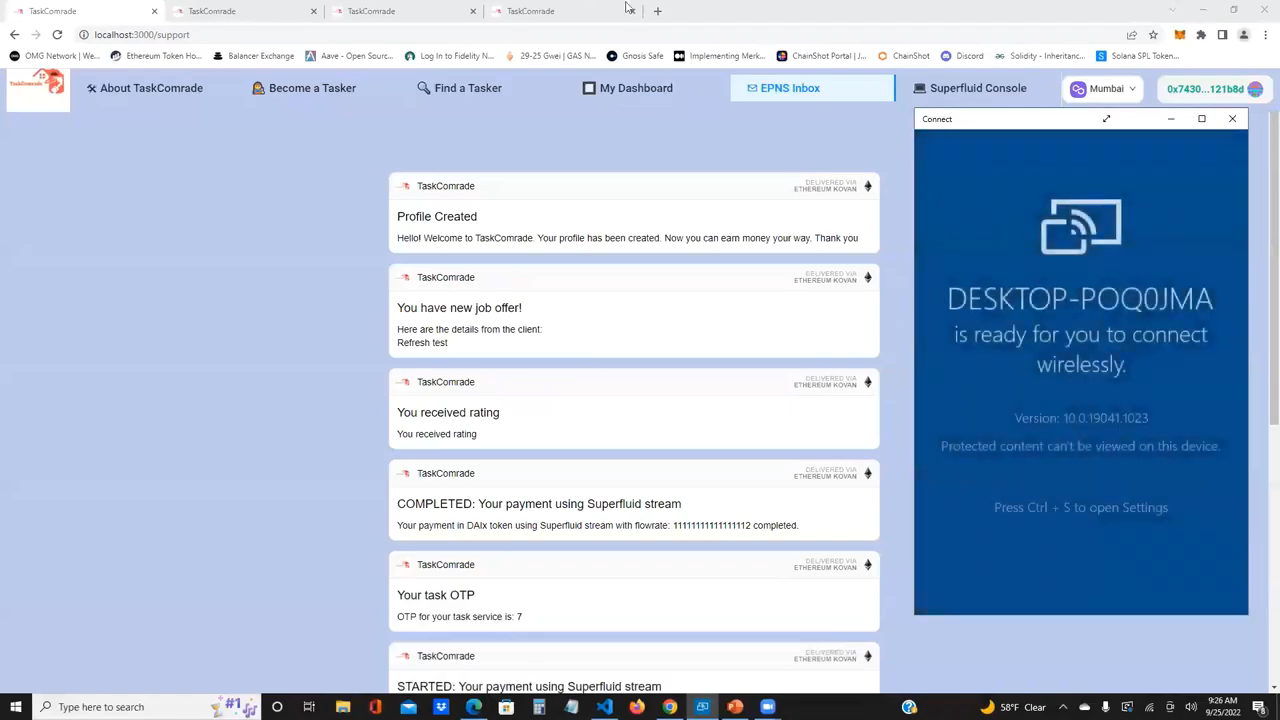Image resolution: width=1280 pixels, height=720 pixels.
Task: Open VS Code from taskbar
Action: (x=604, y=707)
